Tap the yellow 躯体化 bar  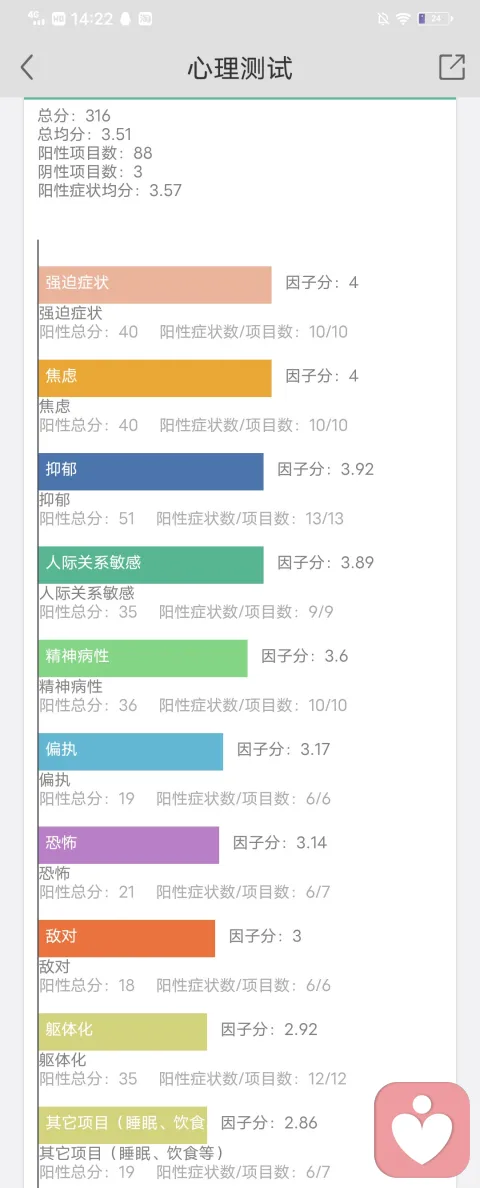click(123, 1031)
